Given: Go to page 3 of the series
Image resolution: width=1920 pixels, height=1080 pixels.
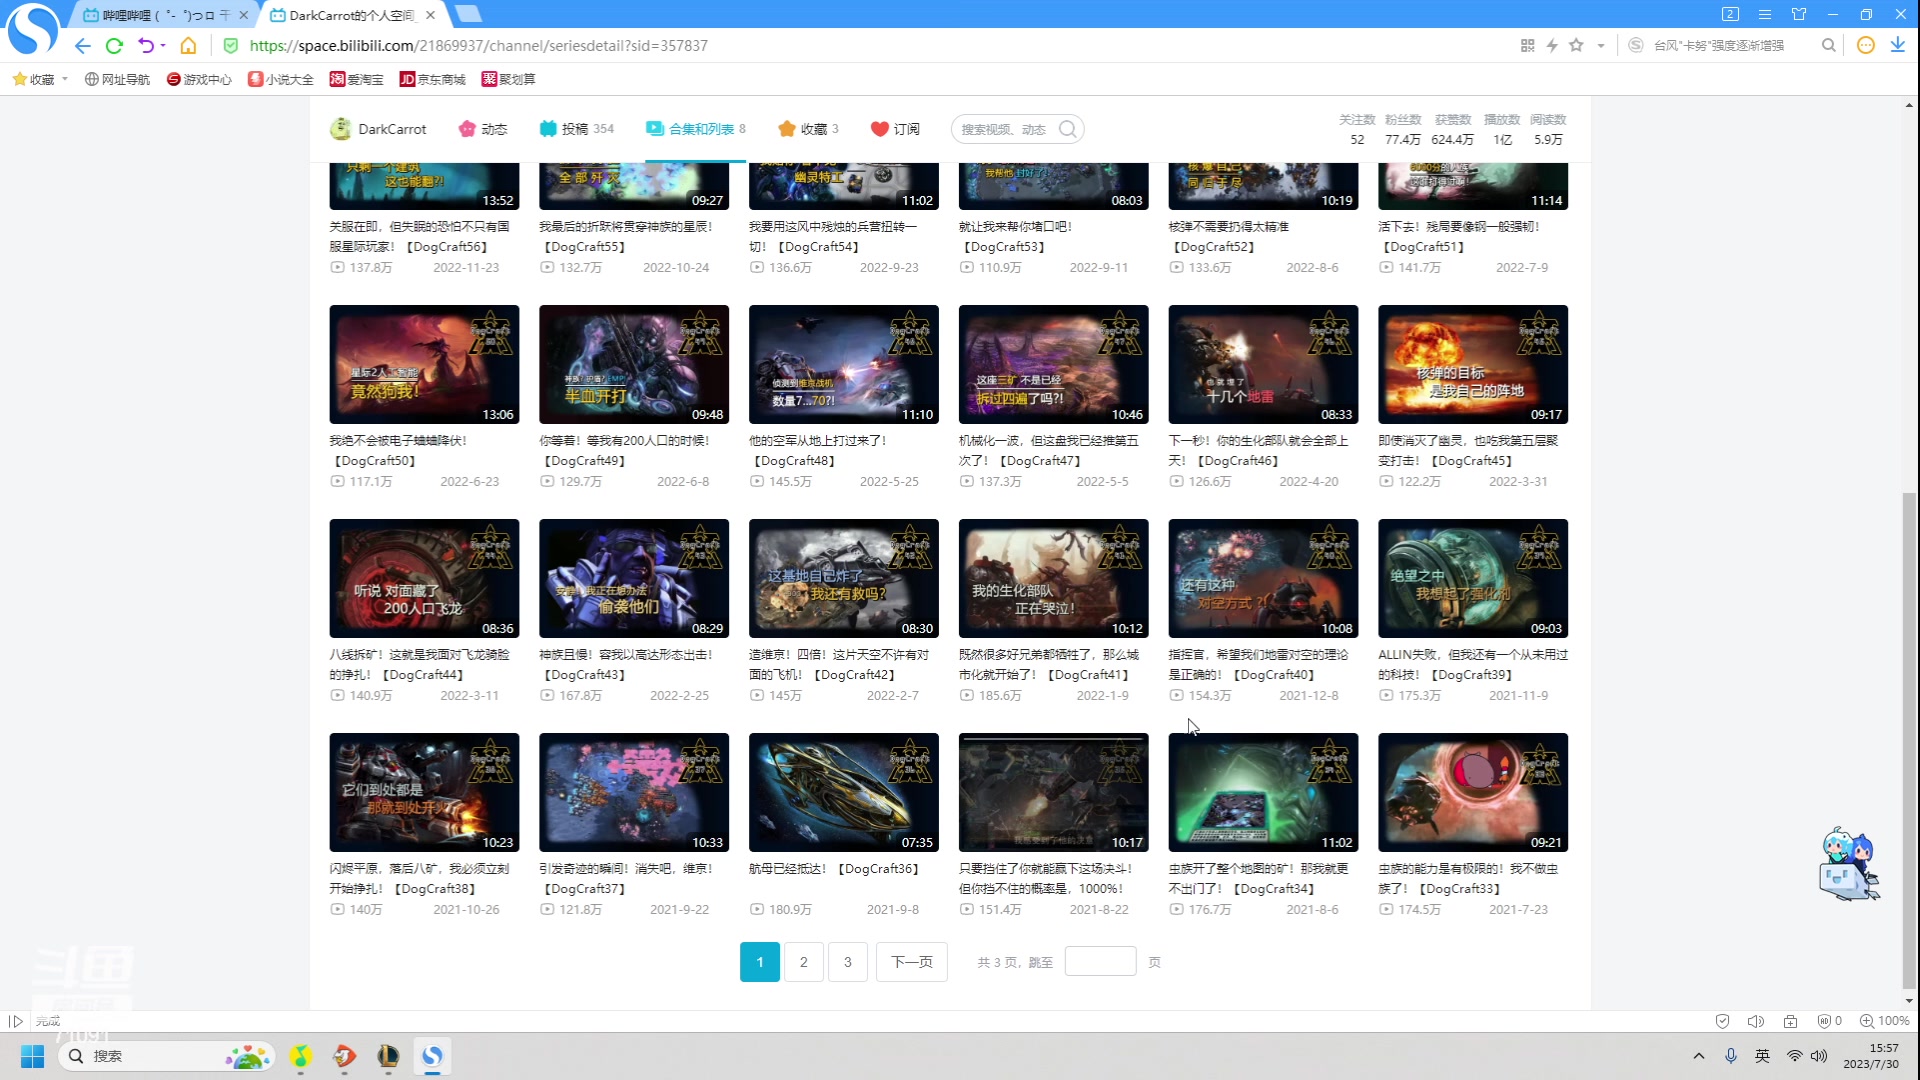Looking at the screenshot, I should [x=848, y=962].
